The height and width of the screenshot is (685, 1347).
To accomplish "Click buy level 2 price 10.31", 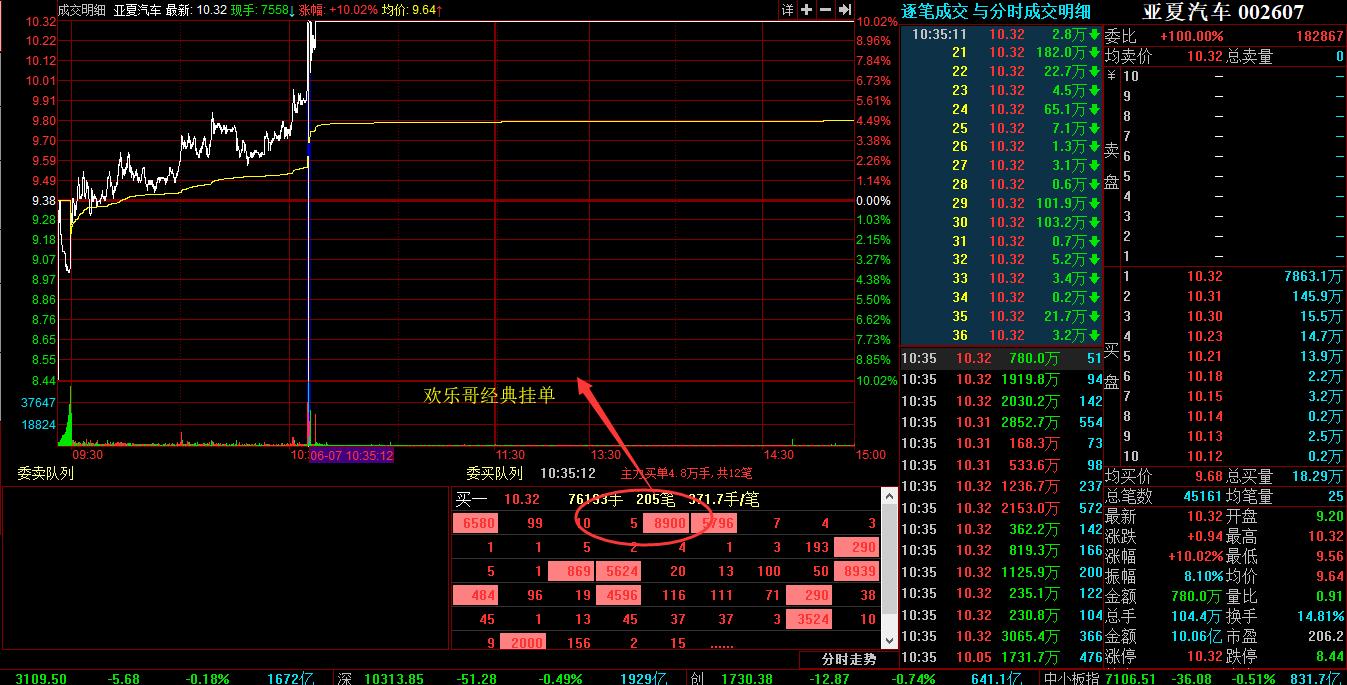I will pos(1204,297).
